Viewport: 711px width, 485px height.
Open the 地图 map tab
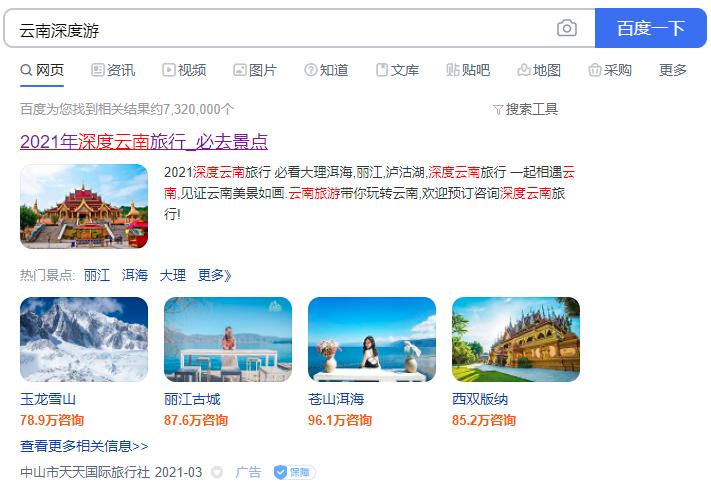tap(539, 70)
